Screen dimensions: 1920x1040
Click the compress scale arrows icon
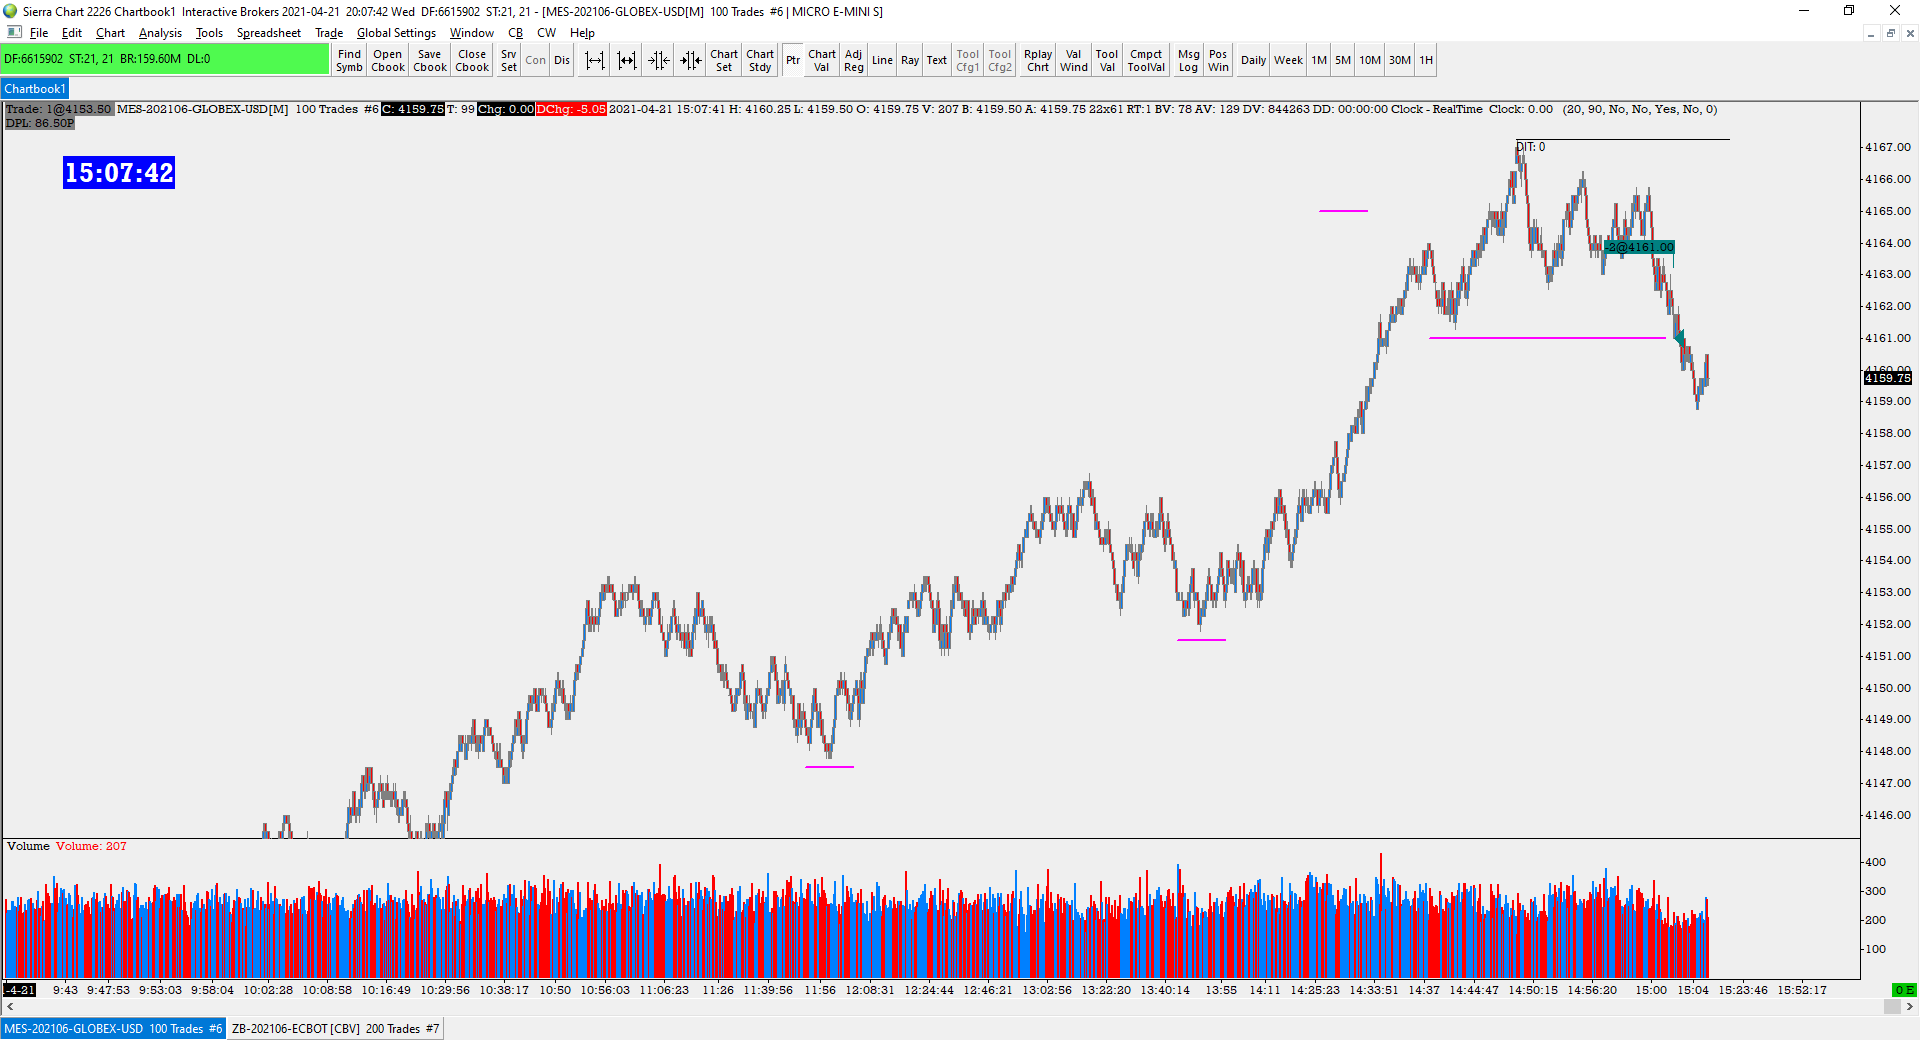pos(659,60)
